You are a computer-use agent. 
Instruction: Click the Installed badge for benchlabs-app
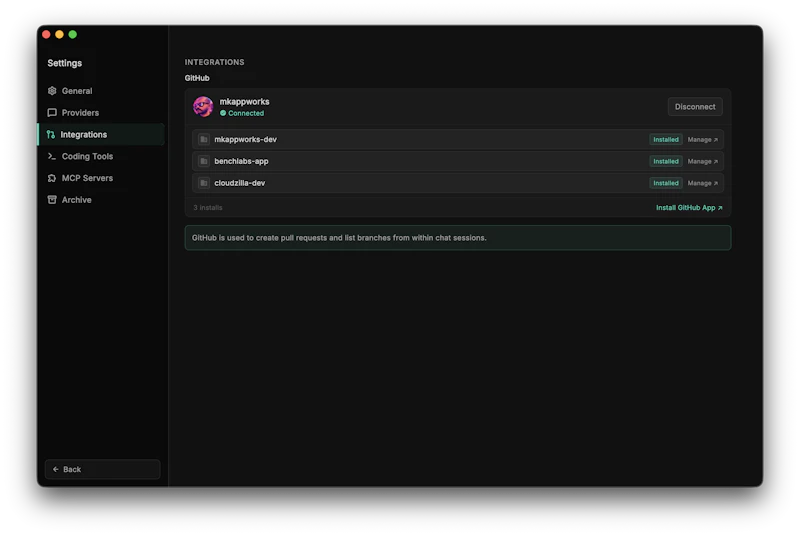tap(666, 161)
